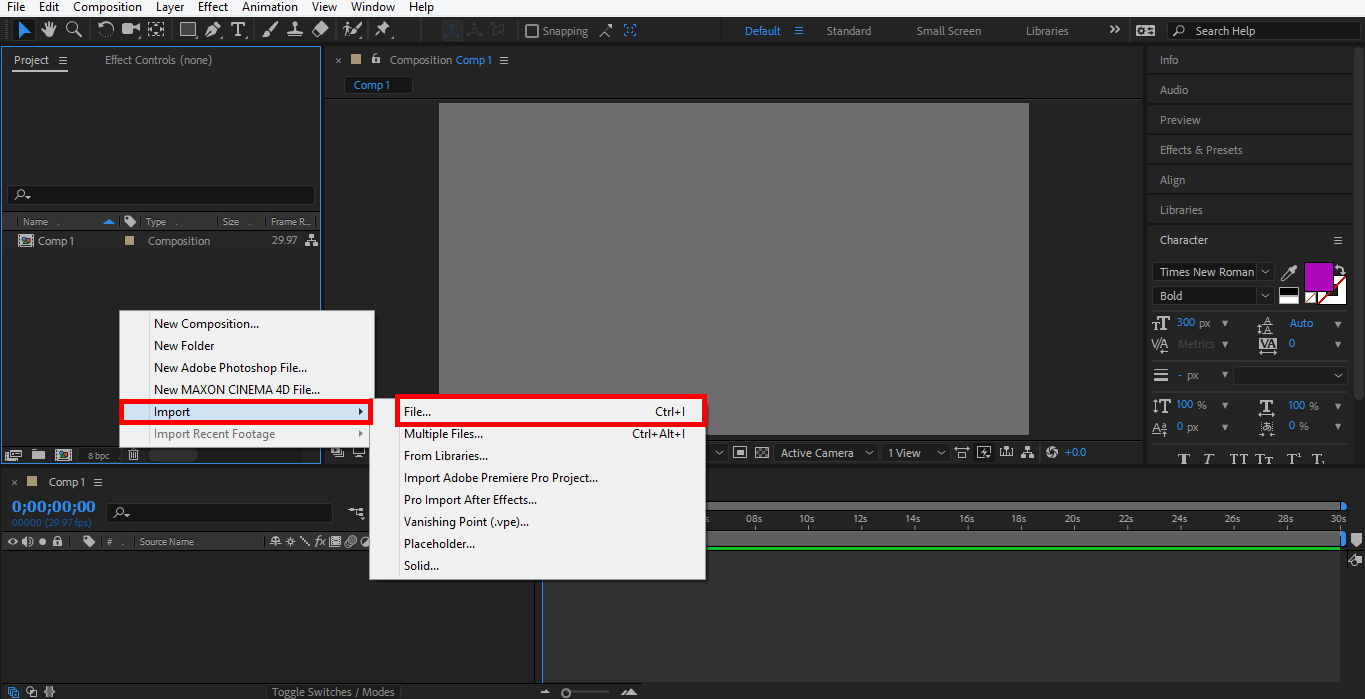1365x699 pixels.
Task: Select the Selection arrow tool
Action: pos(24,30)
